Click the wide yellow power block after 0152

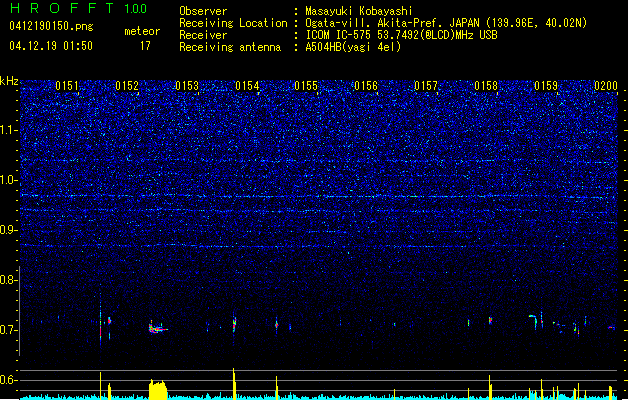coord(158,390)
